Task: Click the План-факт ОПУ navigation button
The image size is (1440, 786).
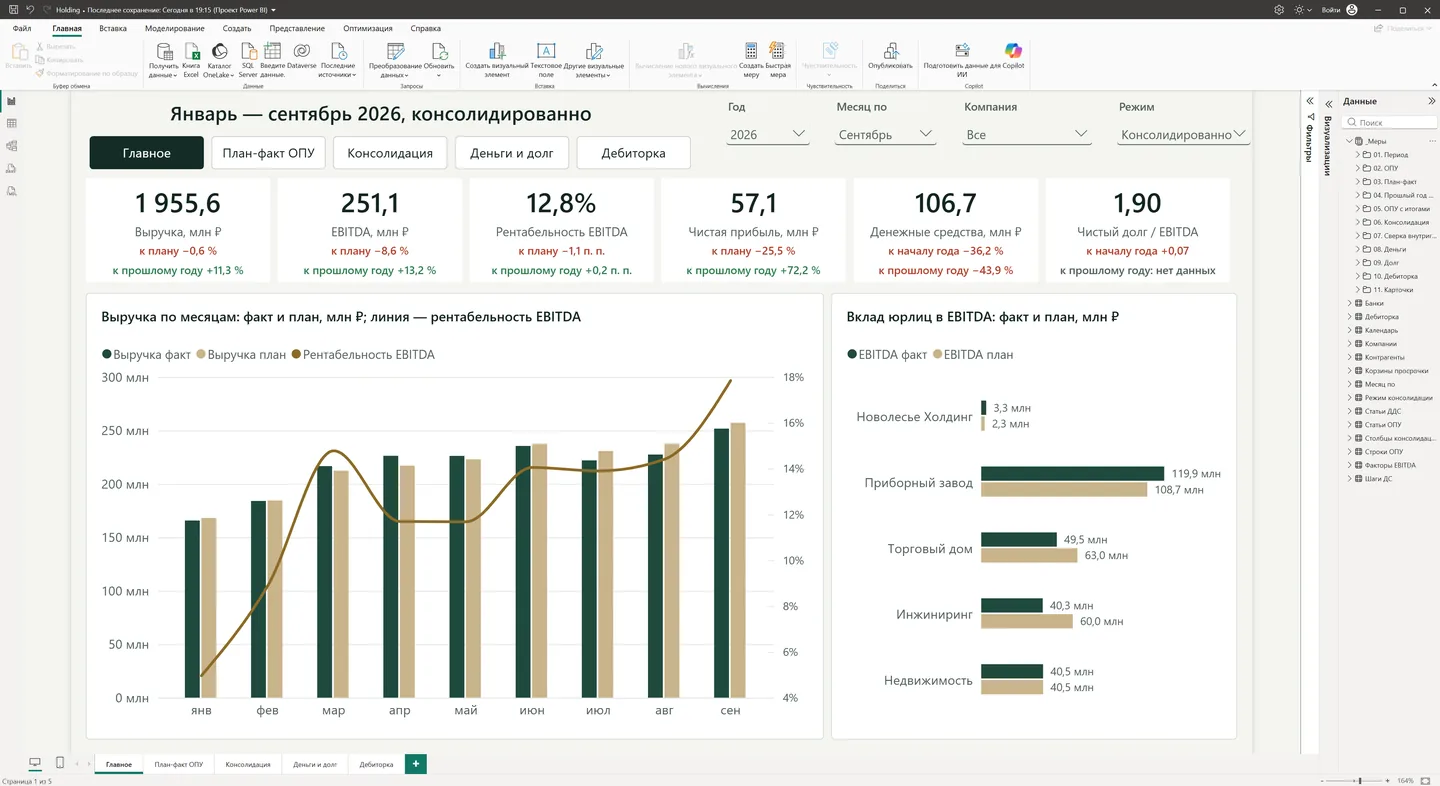Action: click(268, 153)
